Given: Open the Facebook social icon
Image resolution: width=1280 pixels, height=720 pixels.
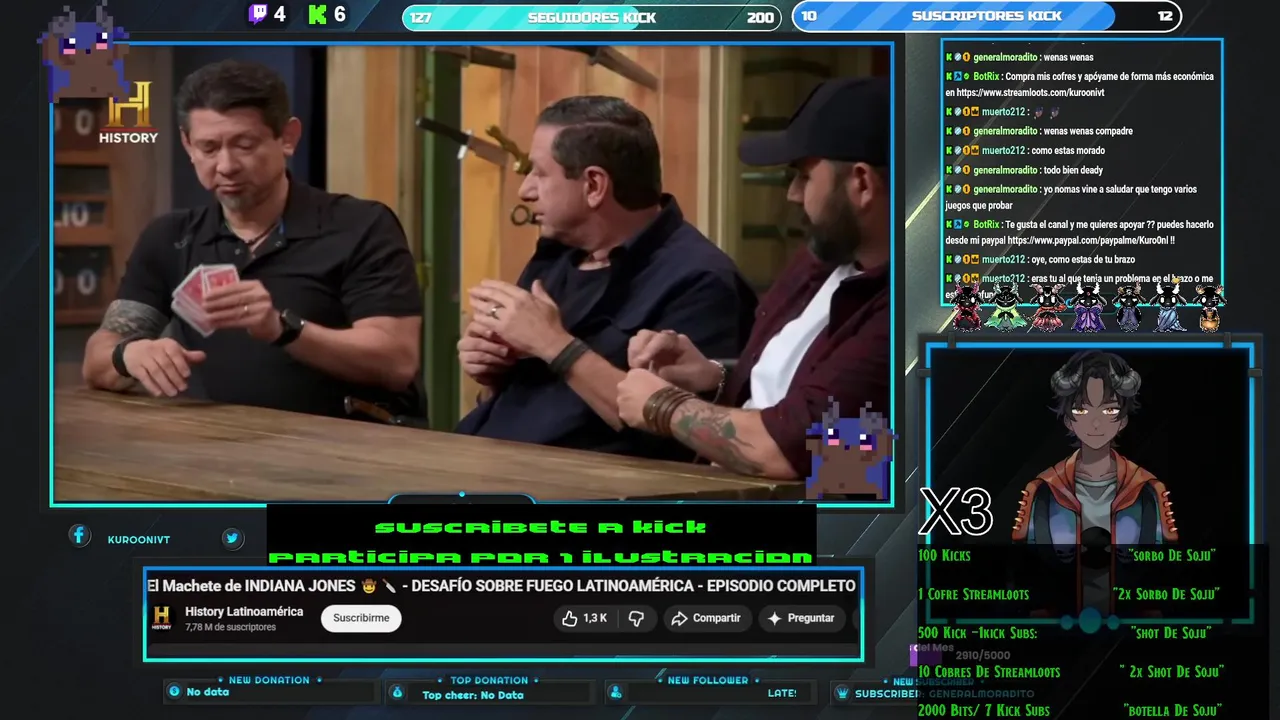Looking at the screenshot, I should [x=79, y=536].
